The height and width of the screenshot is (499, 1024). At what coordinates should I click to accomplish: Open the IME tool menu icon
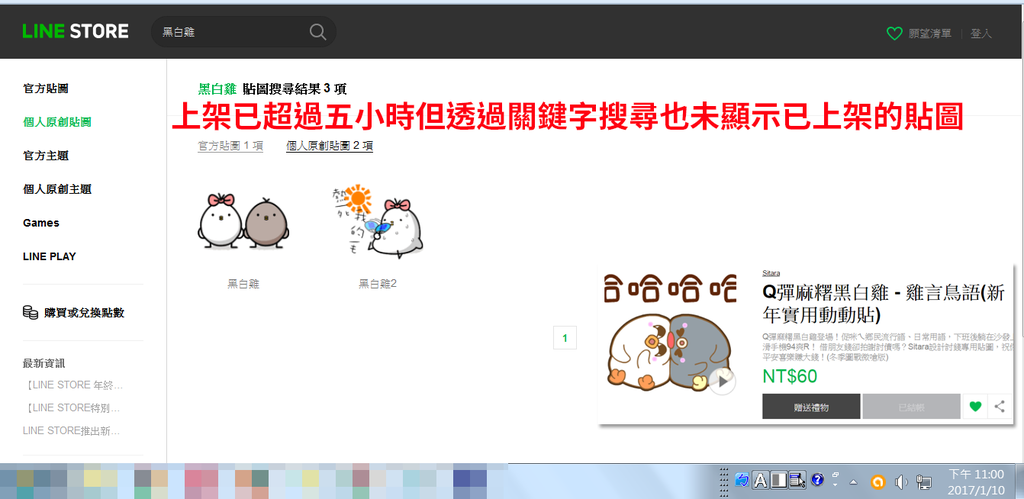click(798, 481)
